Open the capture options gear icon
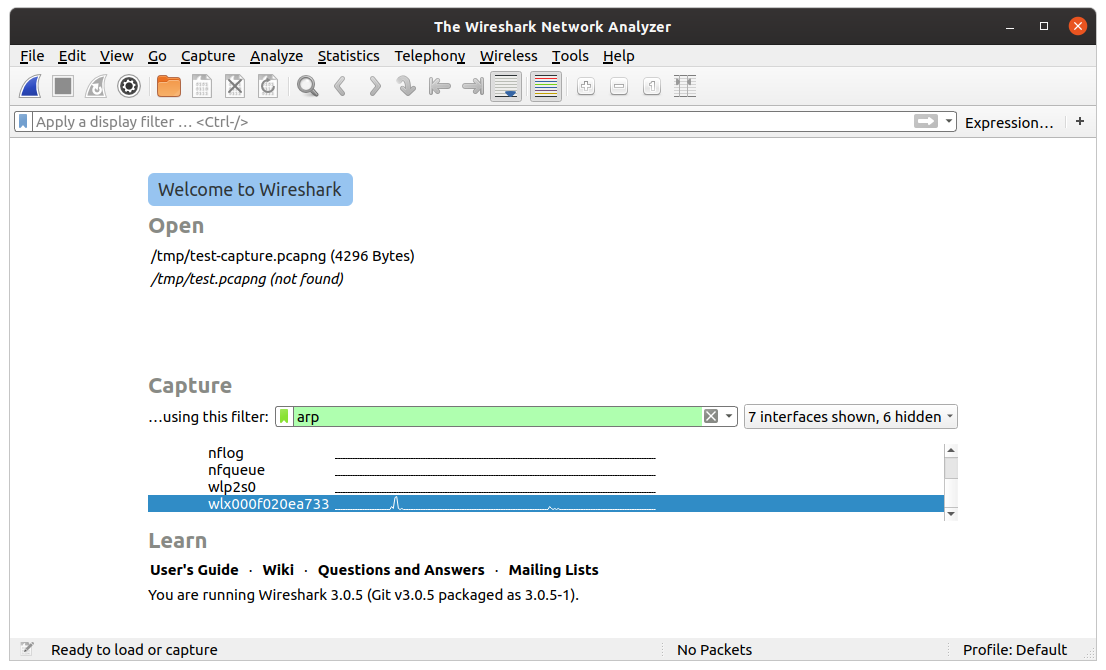Image resolution: width=1106 pixels, height=670 pixels. click(128, 86)
